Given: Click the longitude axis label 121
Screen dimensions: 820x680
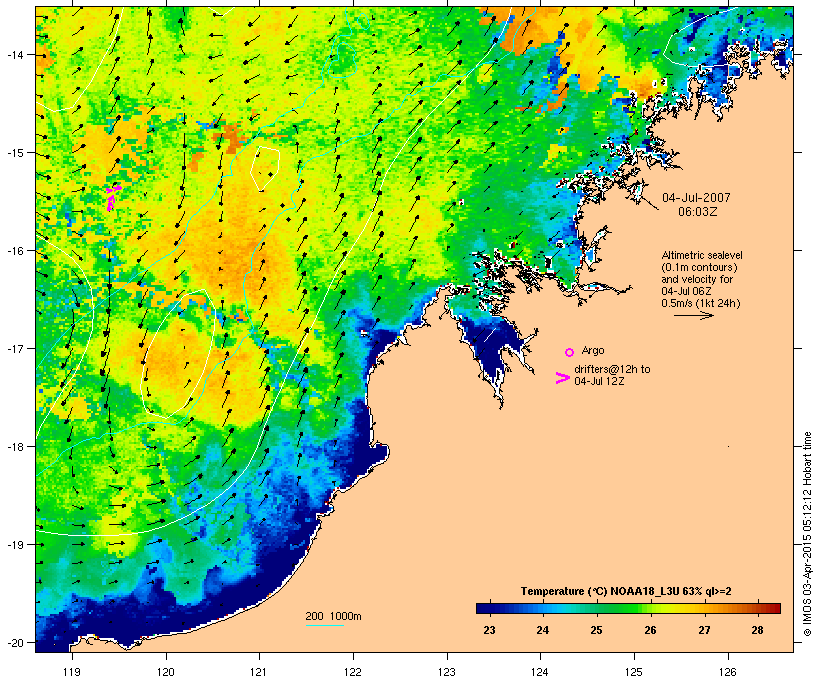Looking at the screenshot, I should click(259, 672).
